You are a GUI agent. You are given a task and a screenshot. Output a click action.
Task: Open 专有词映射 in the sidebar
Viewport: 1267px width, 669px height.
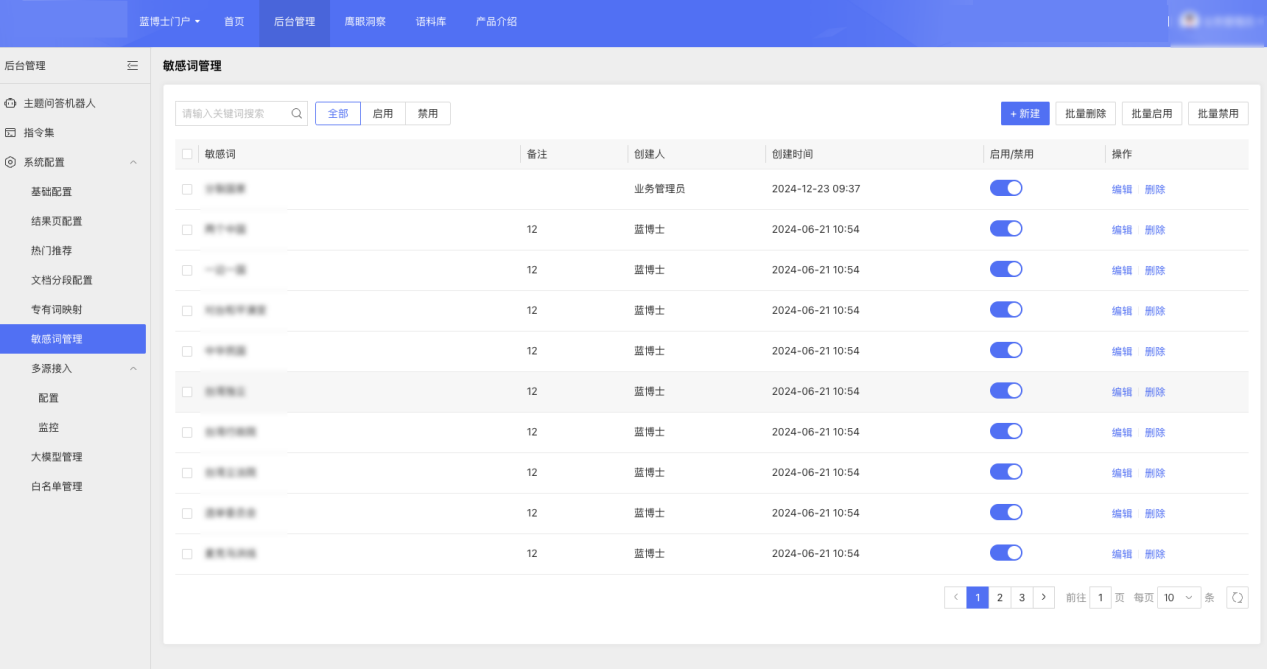pyautogui.click(x=56, y=309)
